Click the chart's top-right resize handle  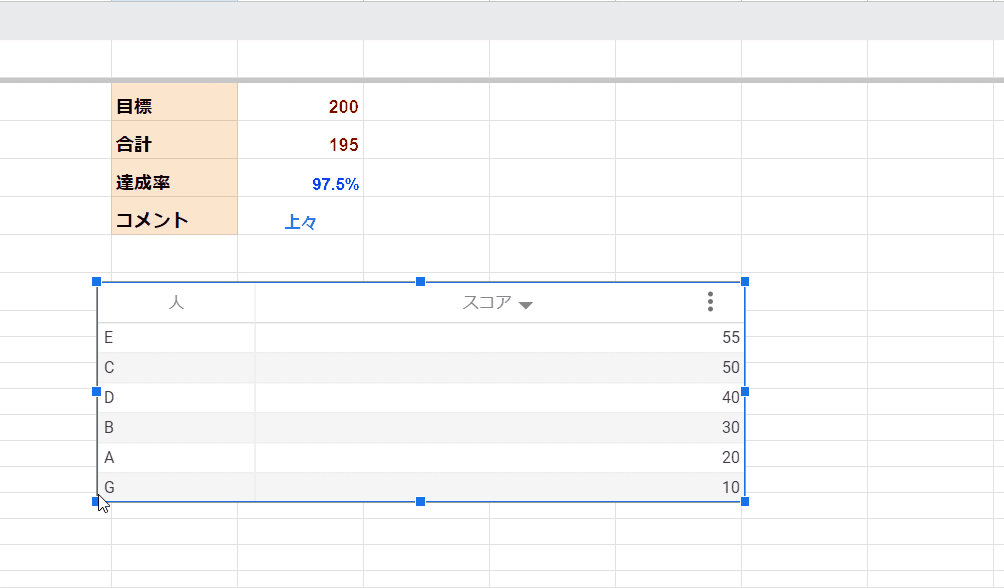(745, 282)
